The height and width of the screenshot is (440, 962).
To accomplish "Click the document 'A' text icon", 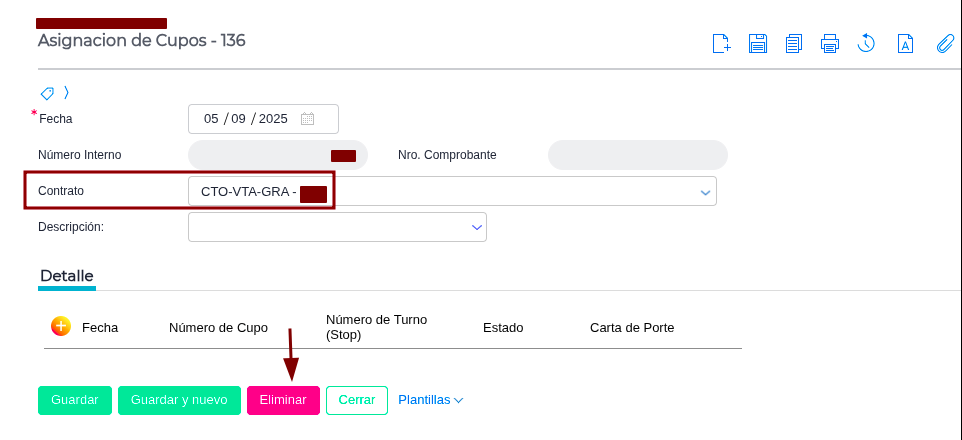I will coord(906,44).
